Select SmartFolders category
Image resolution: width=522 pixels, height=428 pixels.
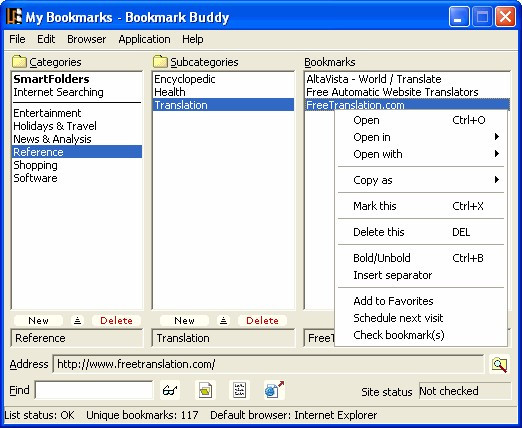[77, 79]
